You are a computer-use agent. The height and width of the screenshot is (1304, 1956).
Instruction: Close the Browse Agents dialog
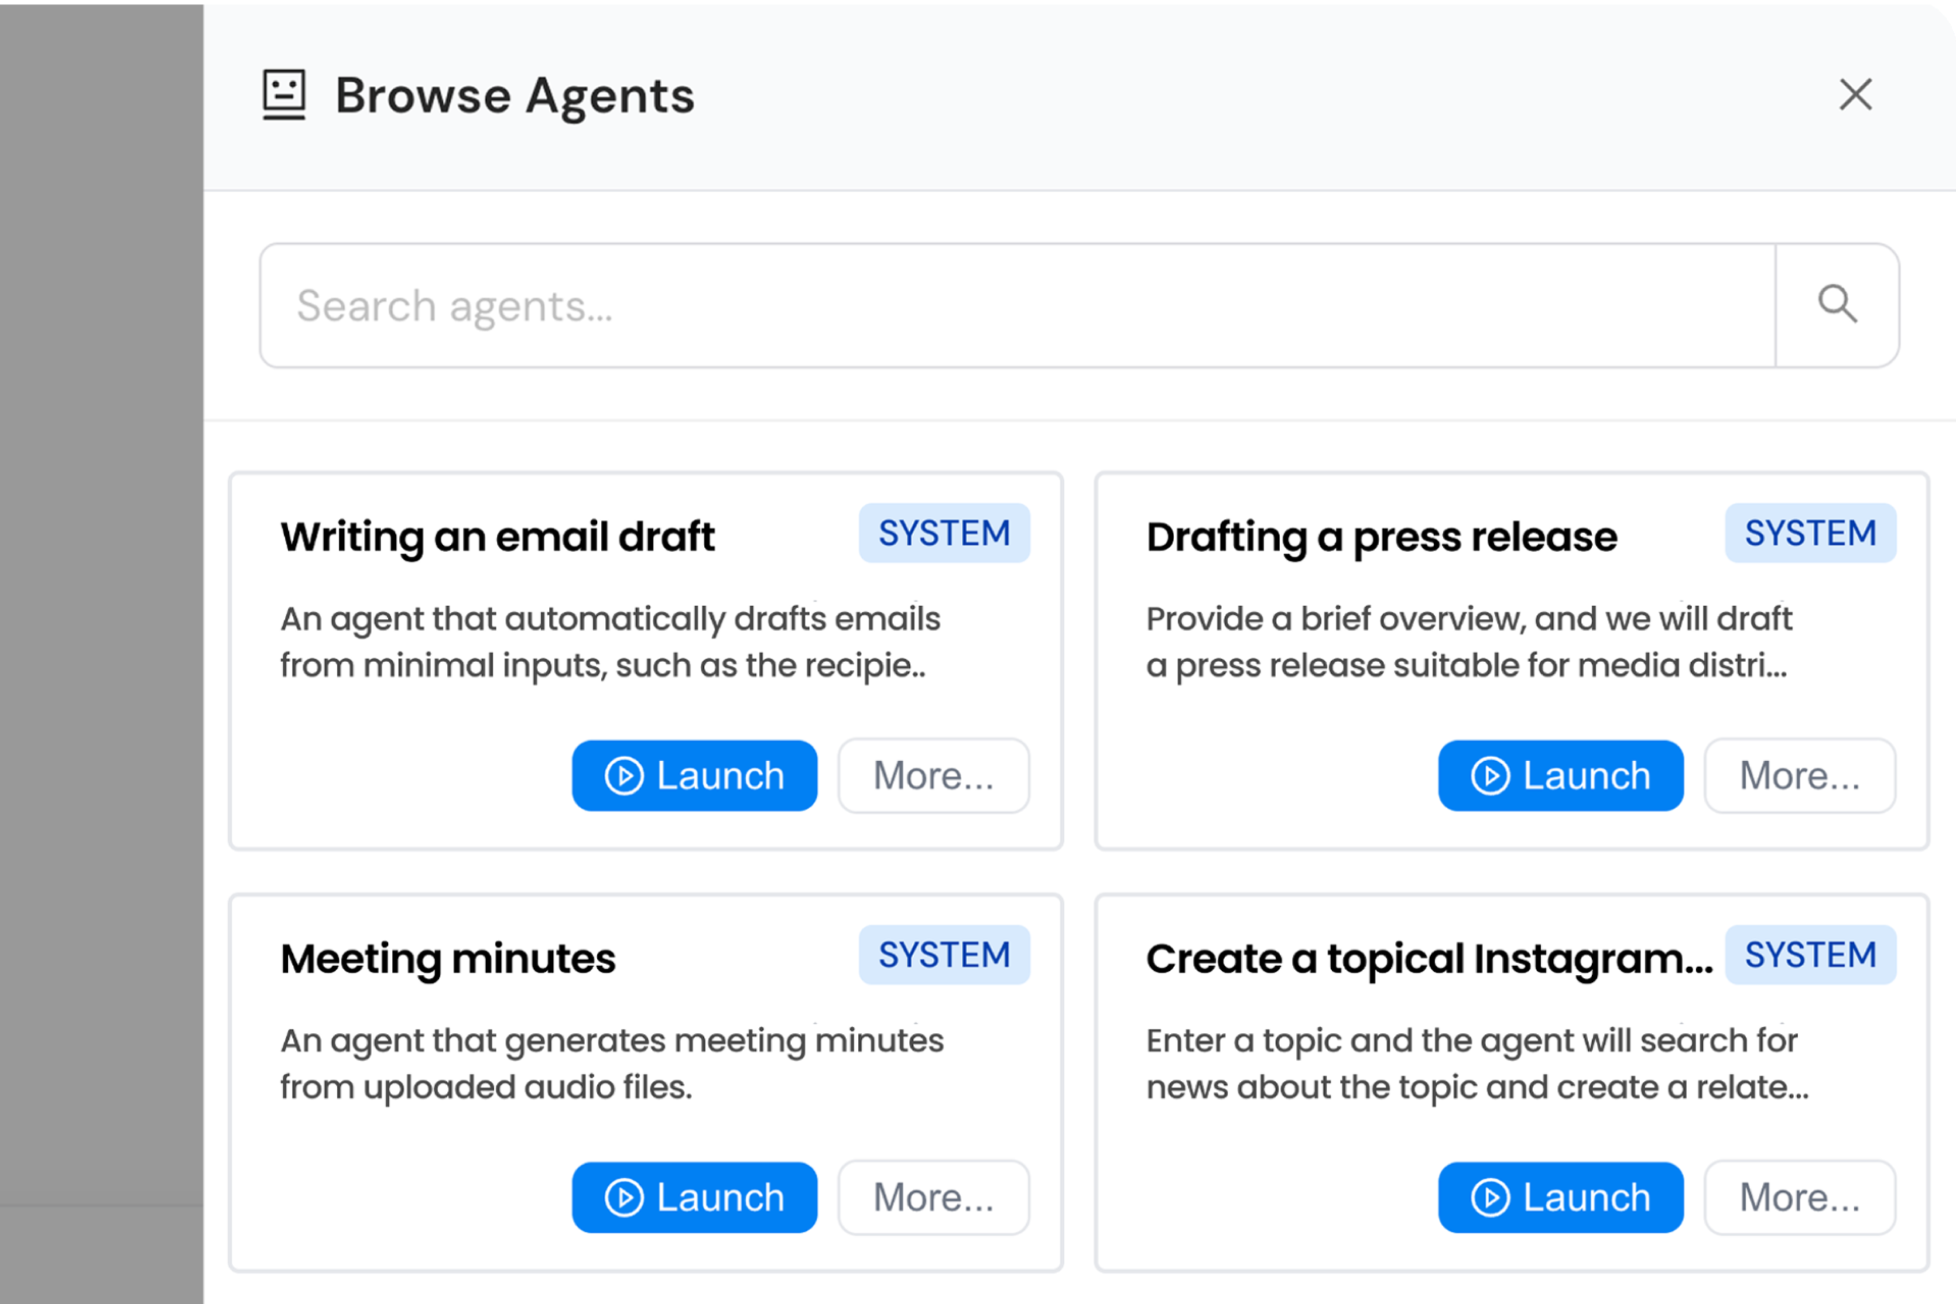1855,95
